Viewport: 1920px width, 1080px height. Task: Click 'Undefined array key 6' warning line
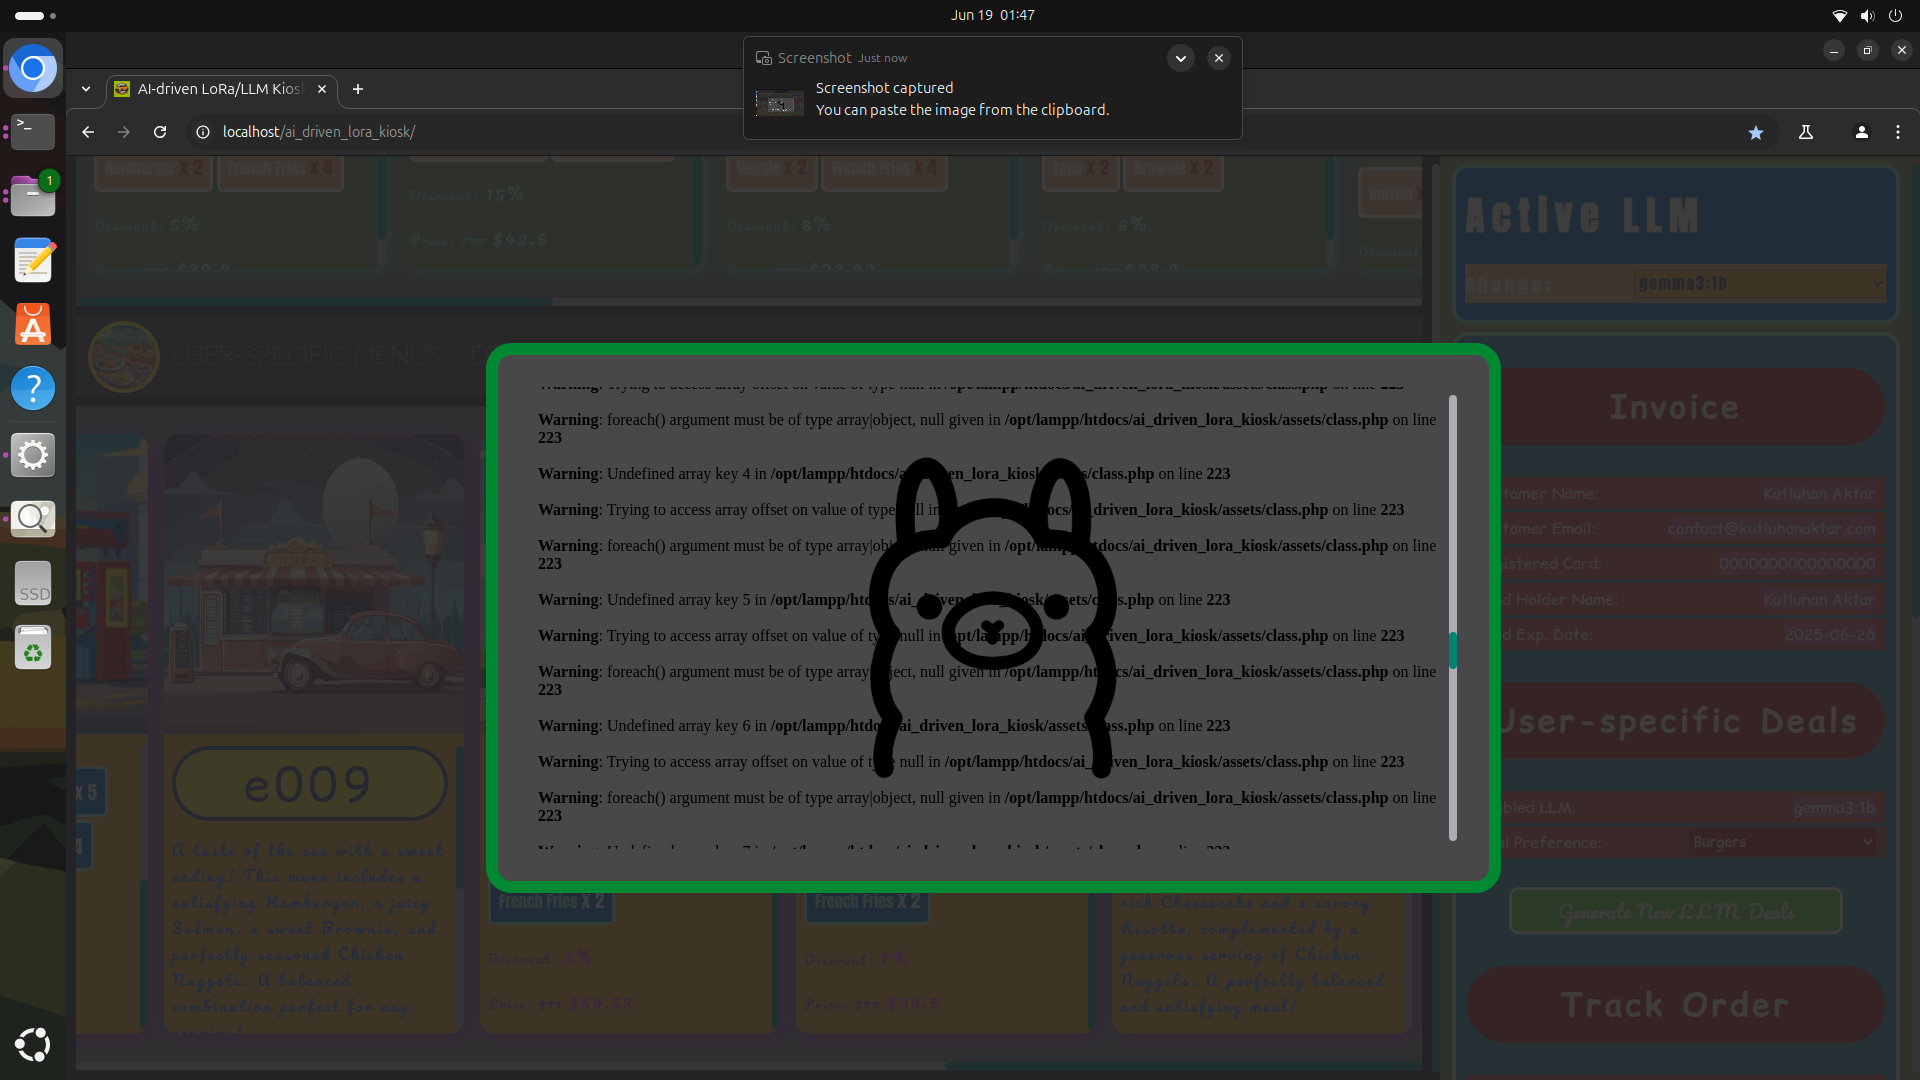point(884,726)
